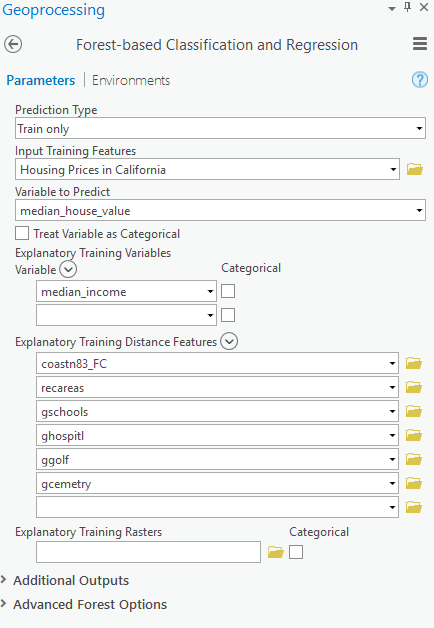Image resolution: width=434 pixels, height=628 pixels.
Task: Select the Parameters tab
Action: (x=41, y=80)
